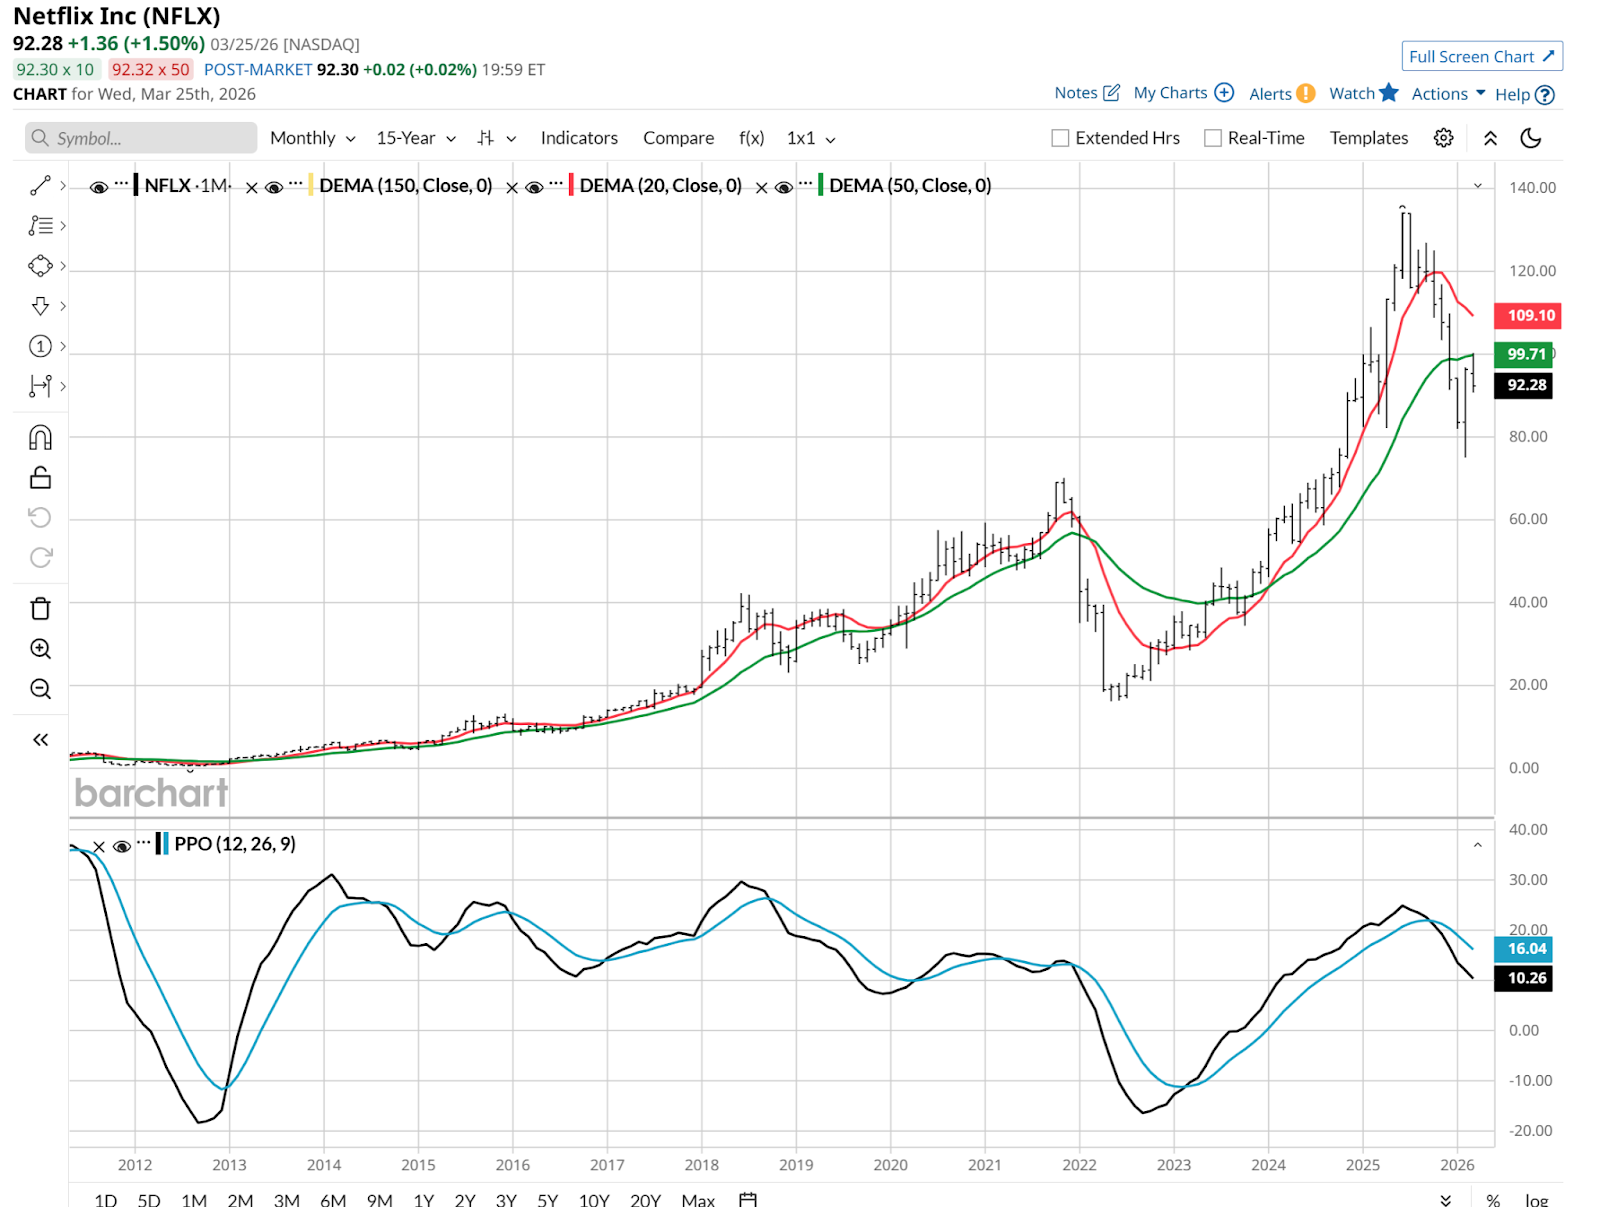Enable the Extended Hrs checkbox

point(1060,138)
